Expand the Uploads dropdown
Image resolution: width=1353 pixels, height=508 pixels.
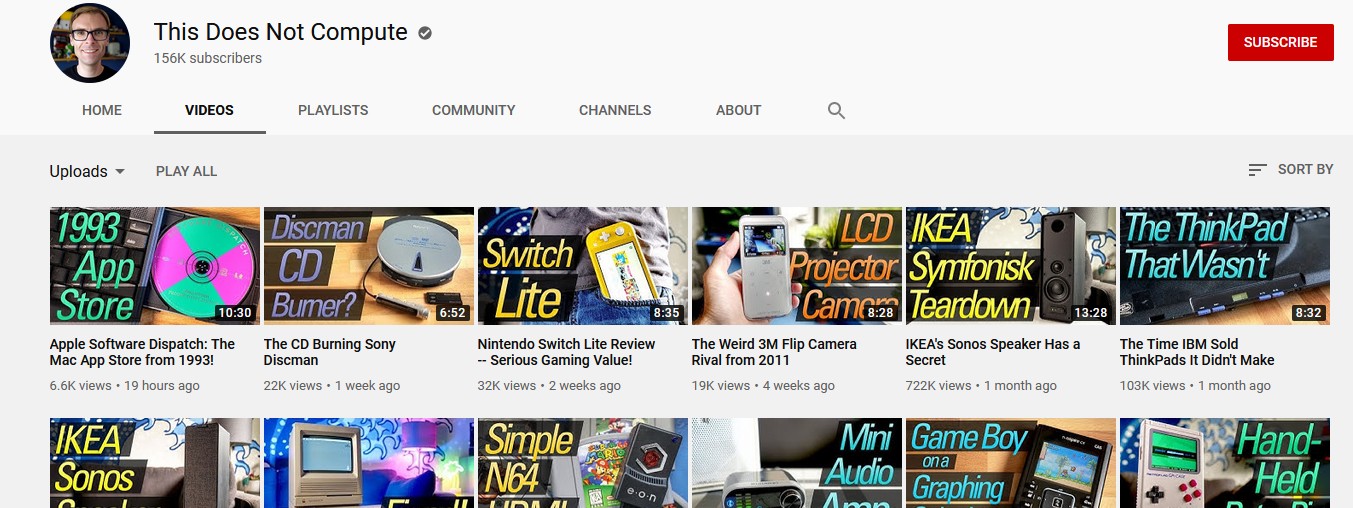(87, 171)
